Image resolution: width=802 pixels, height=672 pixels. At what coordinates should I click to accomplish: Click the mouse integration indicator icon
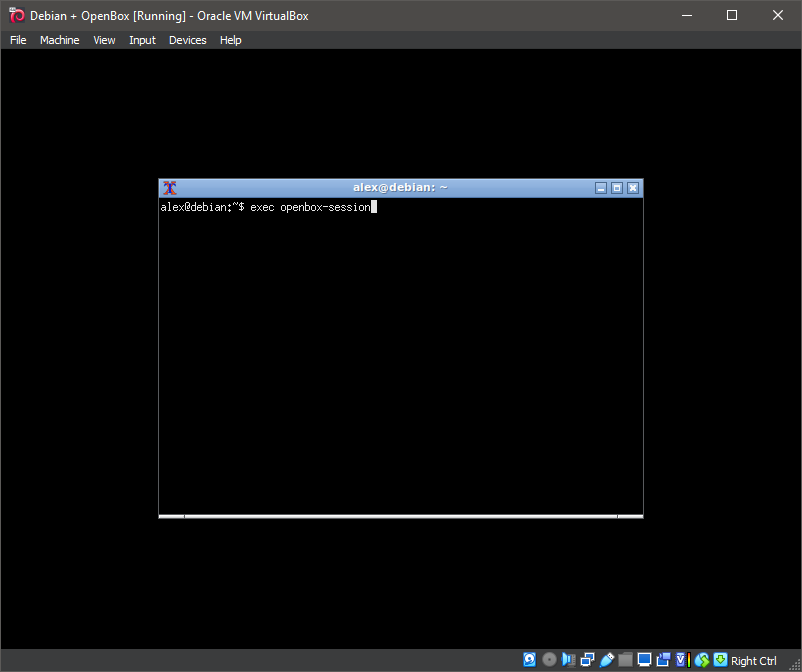[x=701, y=660]
